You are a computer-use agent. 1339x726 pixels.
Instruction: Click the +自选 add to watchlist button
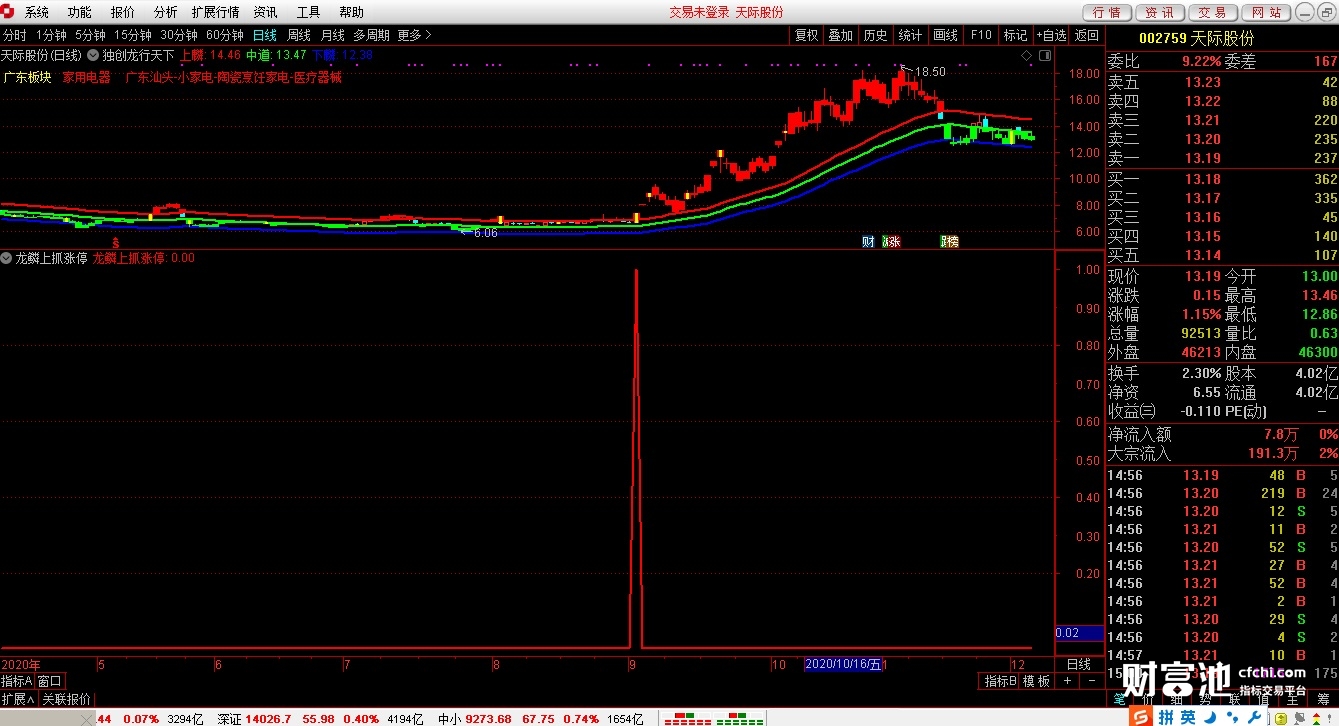coord(1052,35)
